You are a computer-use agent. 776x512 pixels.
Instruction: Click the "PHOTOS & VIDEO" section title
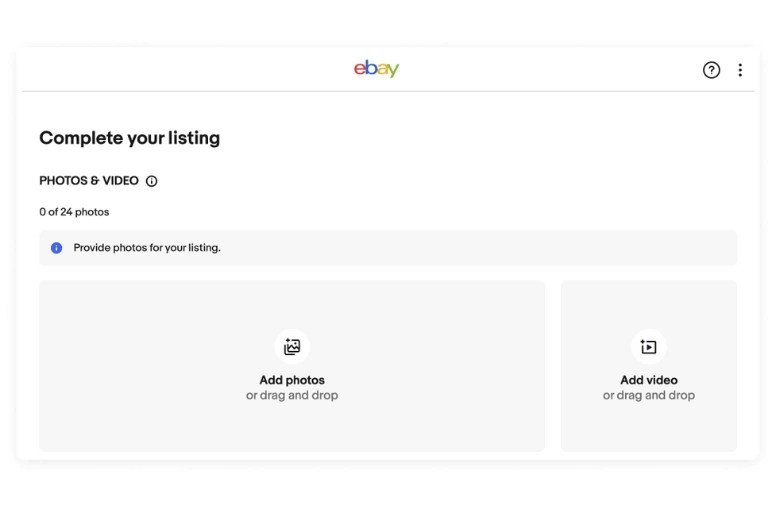pos(89,181)
